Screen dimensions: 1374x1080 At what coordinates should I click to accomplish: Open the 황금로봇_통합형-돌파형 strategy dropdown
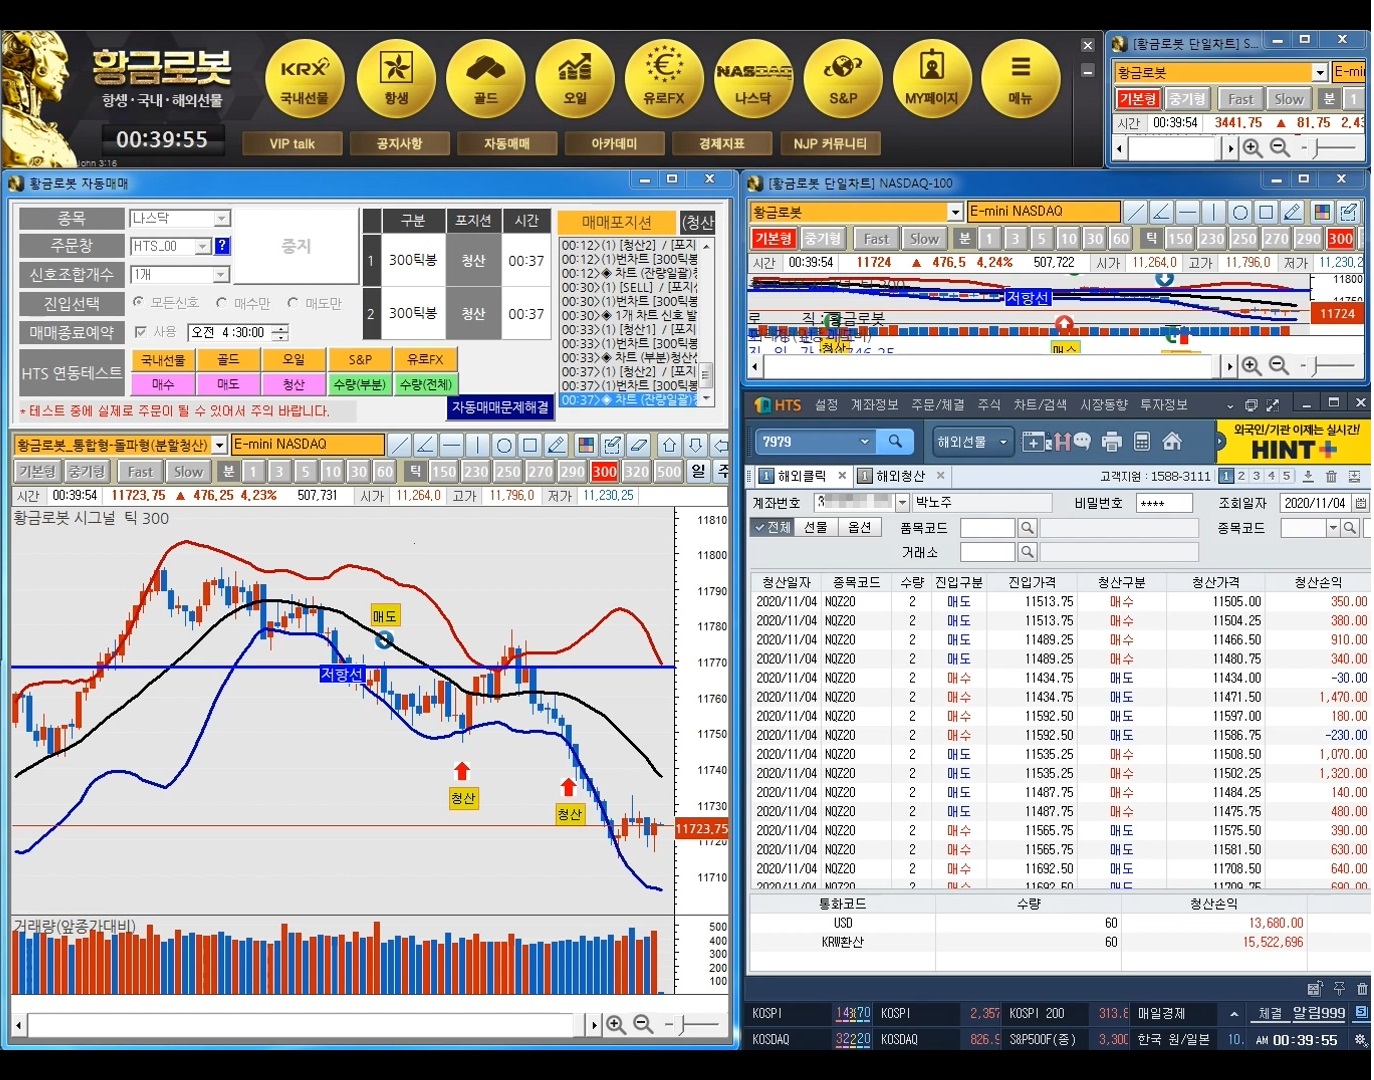(x=220, y=445)
